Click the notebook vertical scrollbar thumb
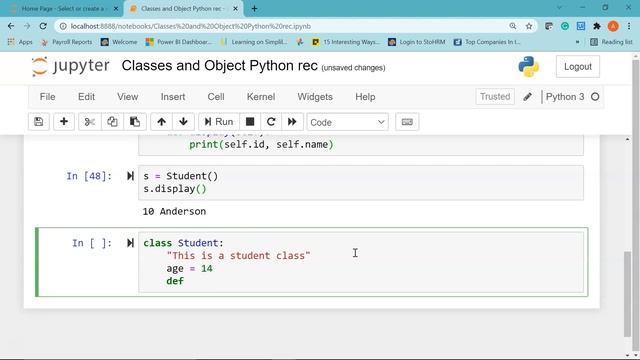The image size is (640, 360). click(627, 294)
